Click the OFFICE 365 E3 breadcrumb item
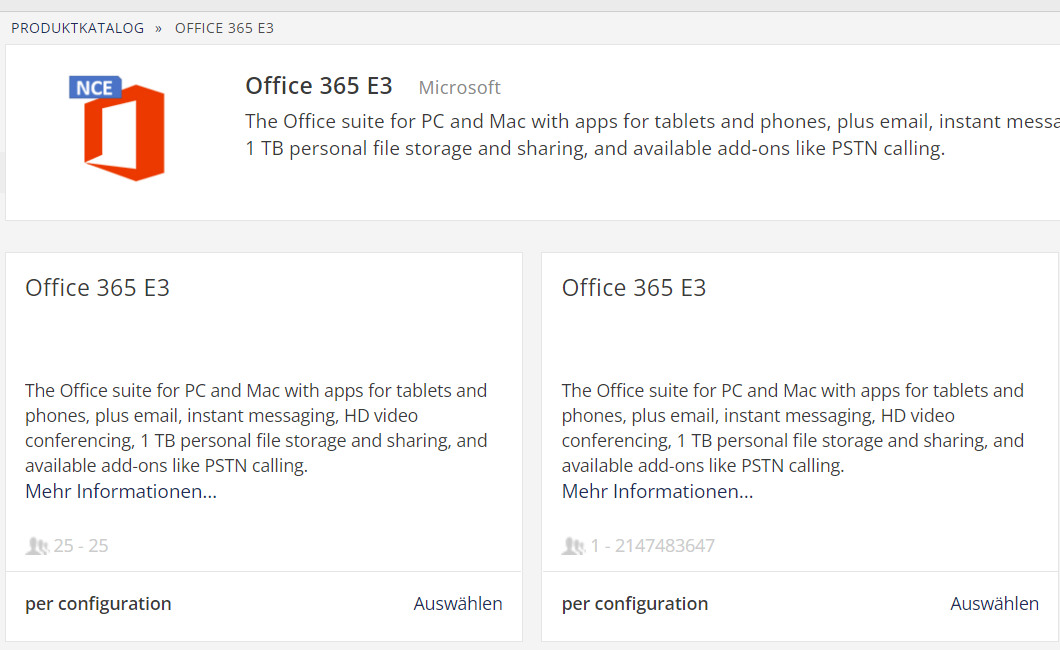 click(224, 28)
